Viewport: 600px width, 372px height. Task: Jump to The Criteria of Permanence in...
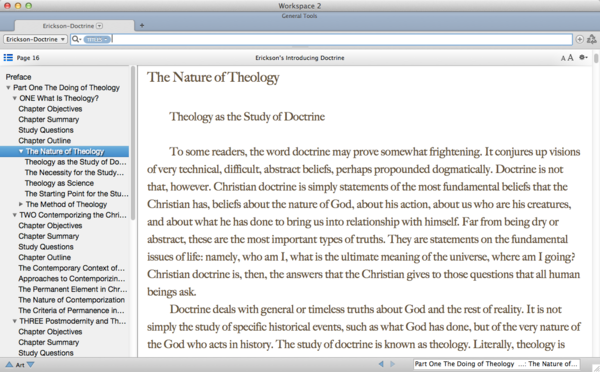click(71, 310)
